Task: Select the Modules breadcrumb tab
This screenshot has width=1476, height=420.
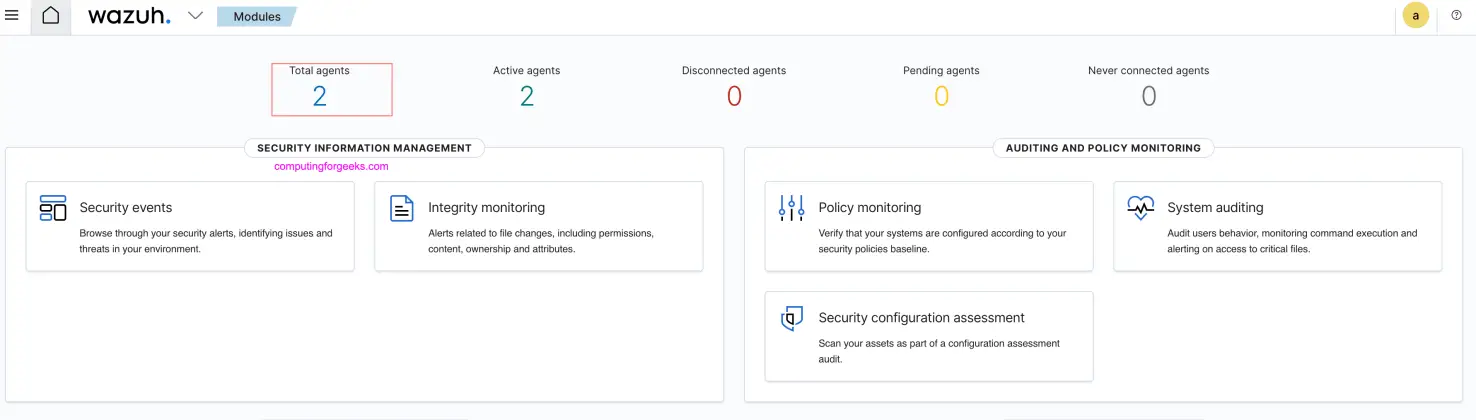Action: (257, 17)
